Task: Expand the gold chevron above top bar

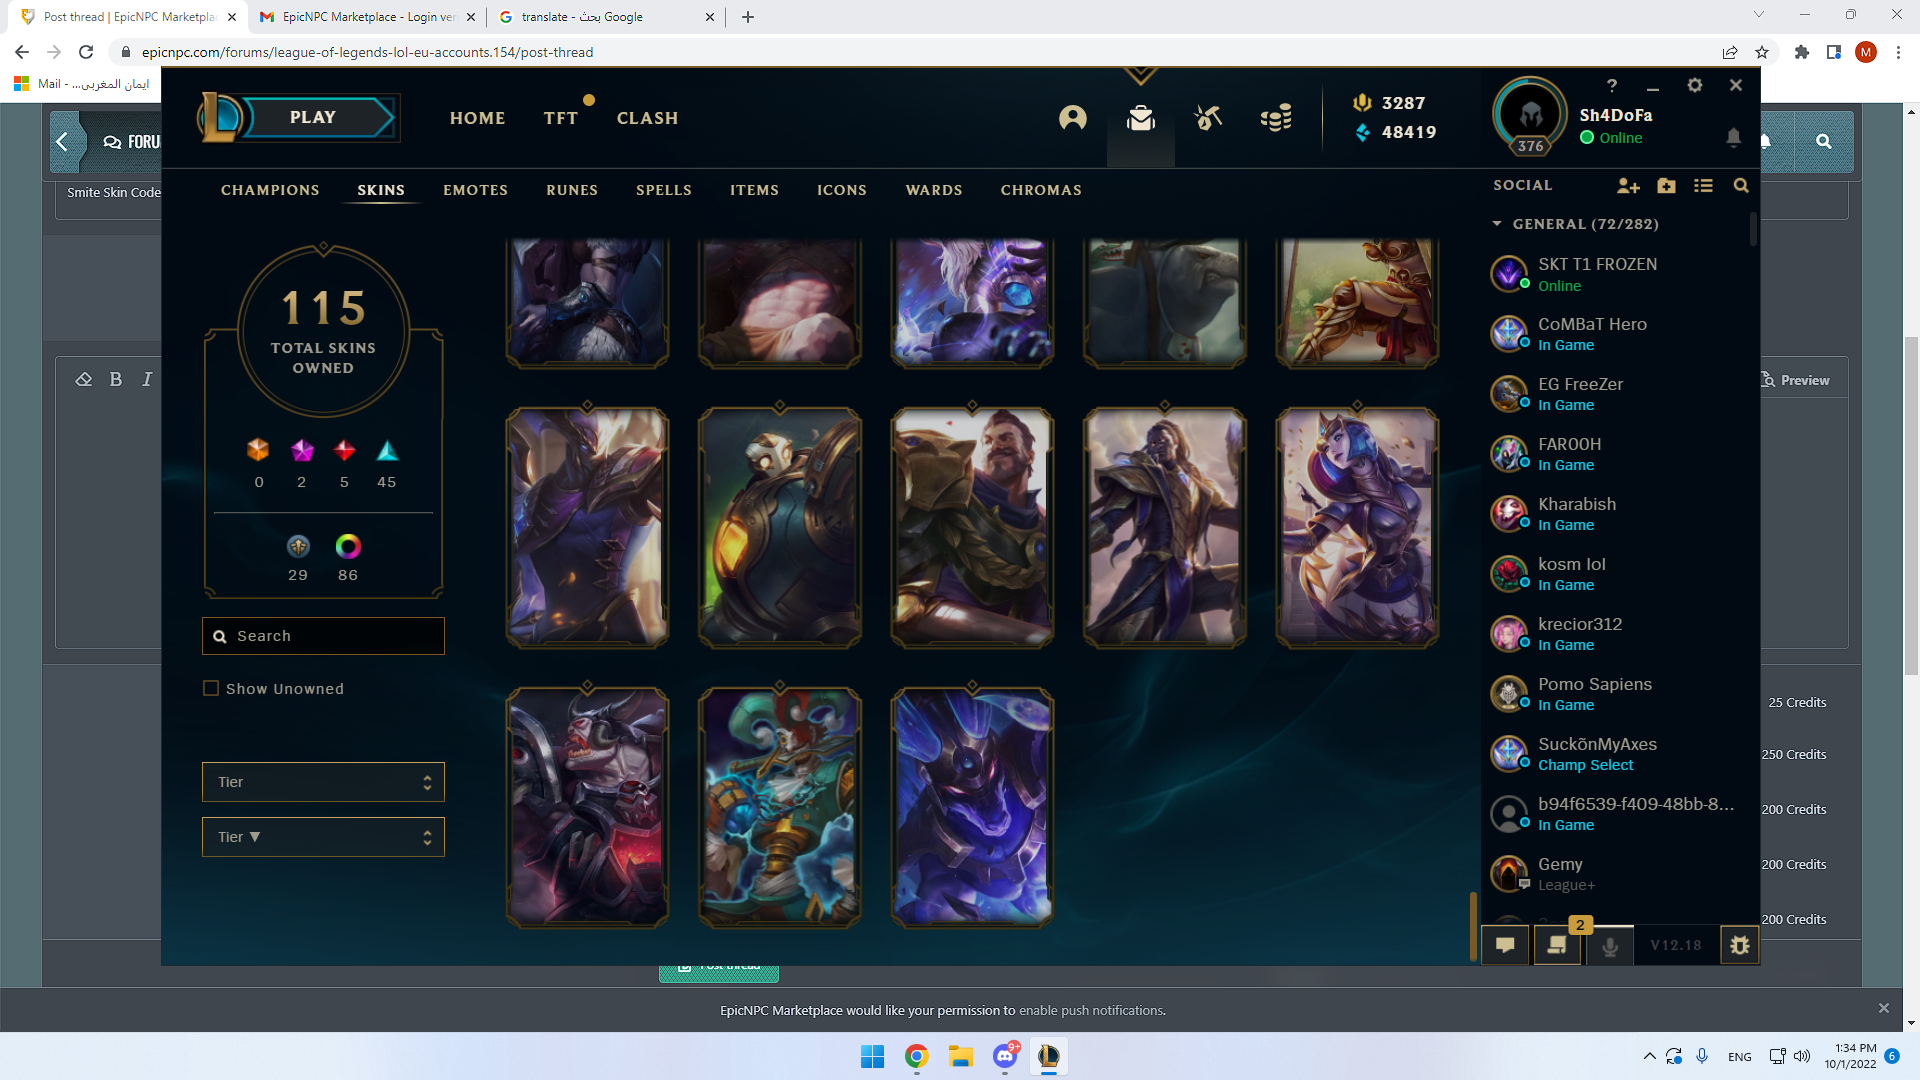Action: 1140,76
